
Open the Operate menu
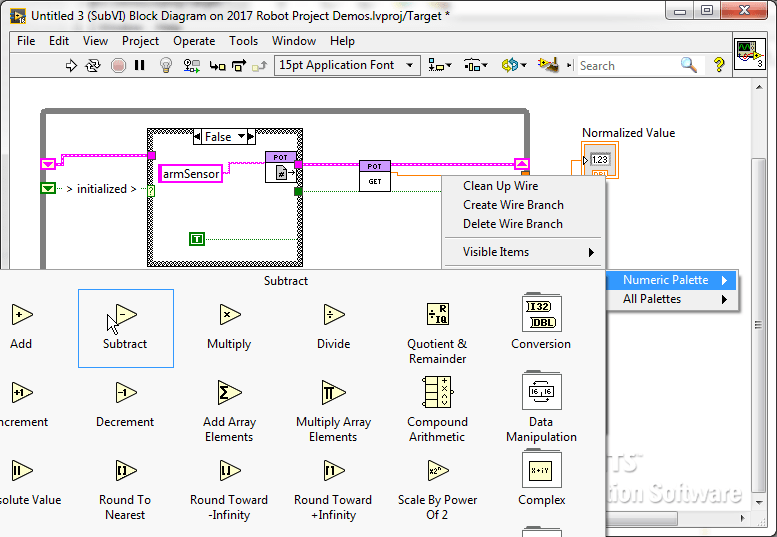[194, 41]
